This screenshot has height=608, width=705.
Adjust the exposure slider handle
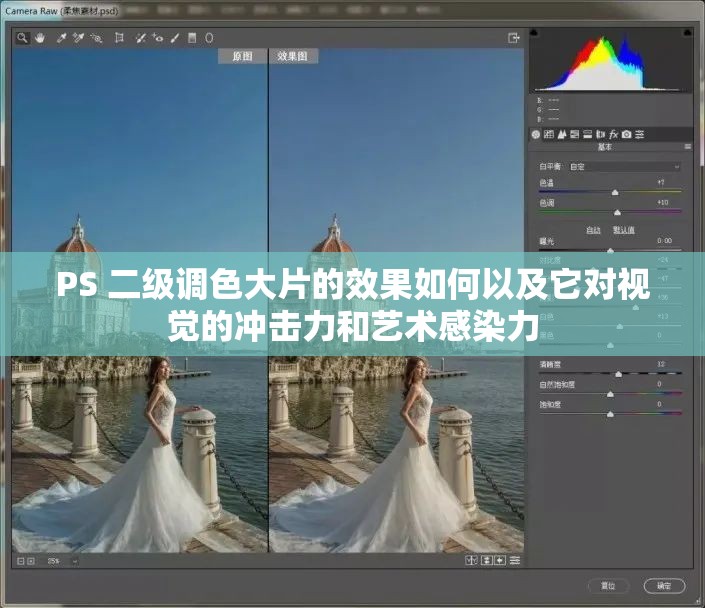[610, 250]
